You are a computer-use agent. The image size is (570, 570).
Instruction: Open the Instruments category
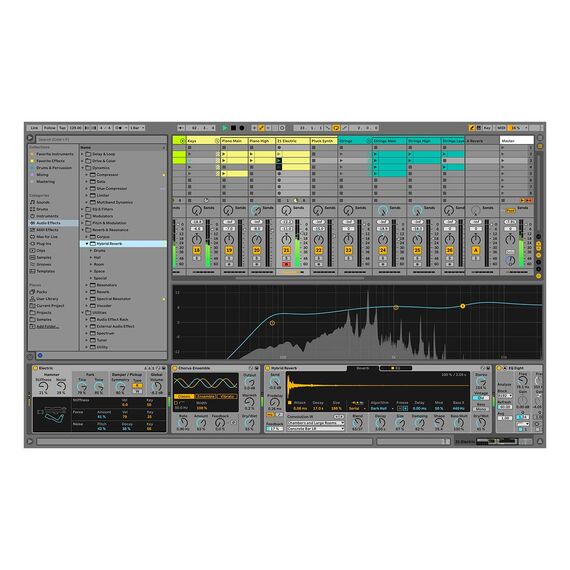click(47, 216)
